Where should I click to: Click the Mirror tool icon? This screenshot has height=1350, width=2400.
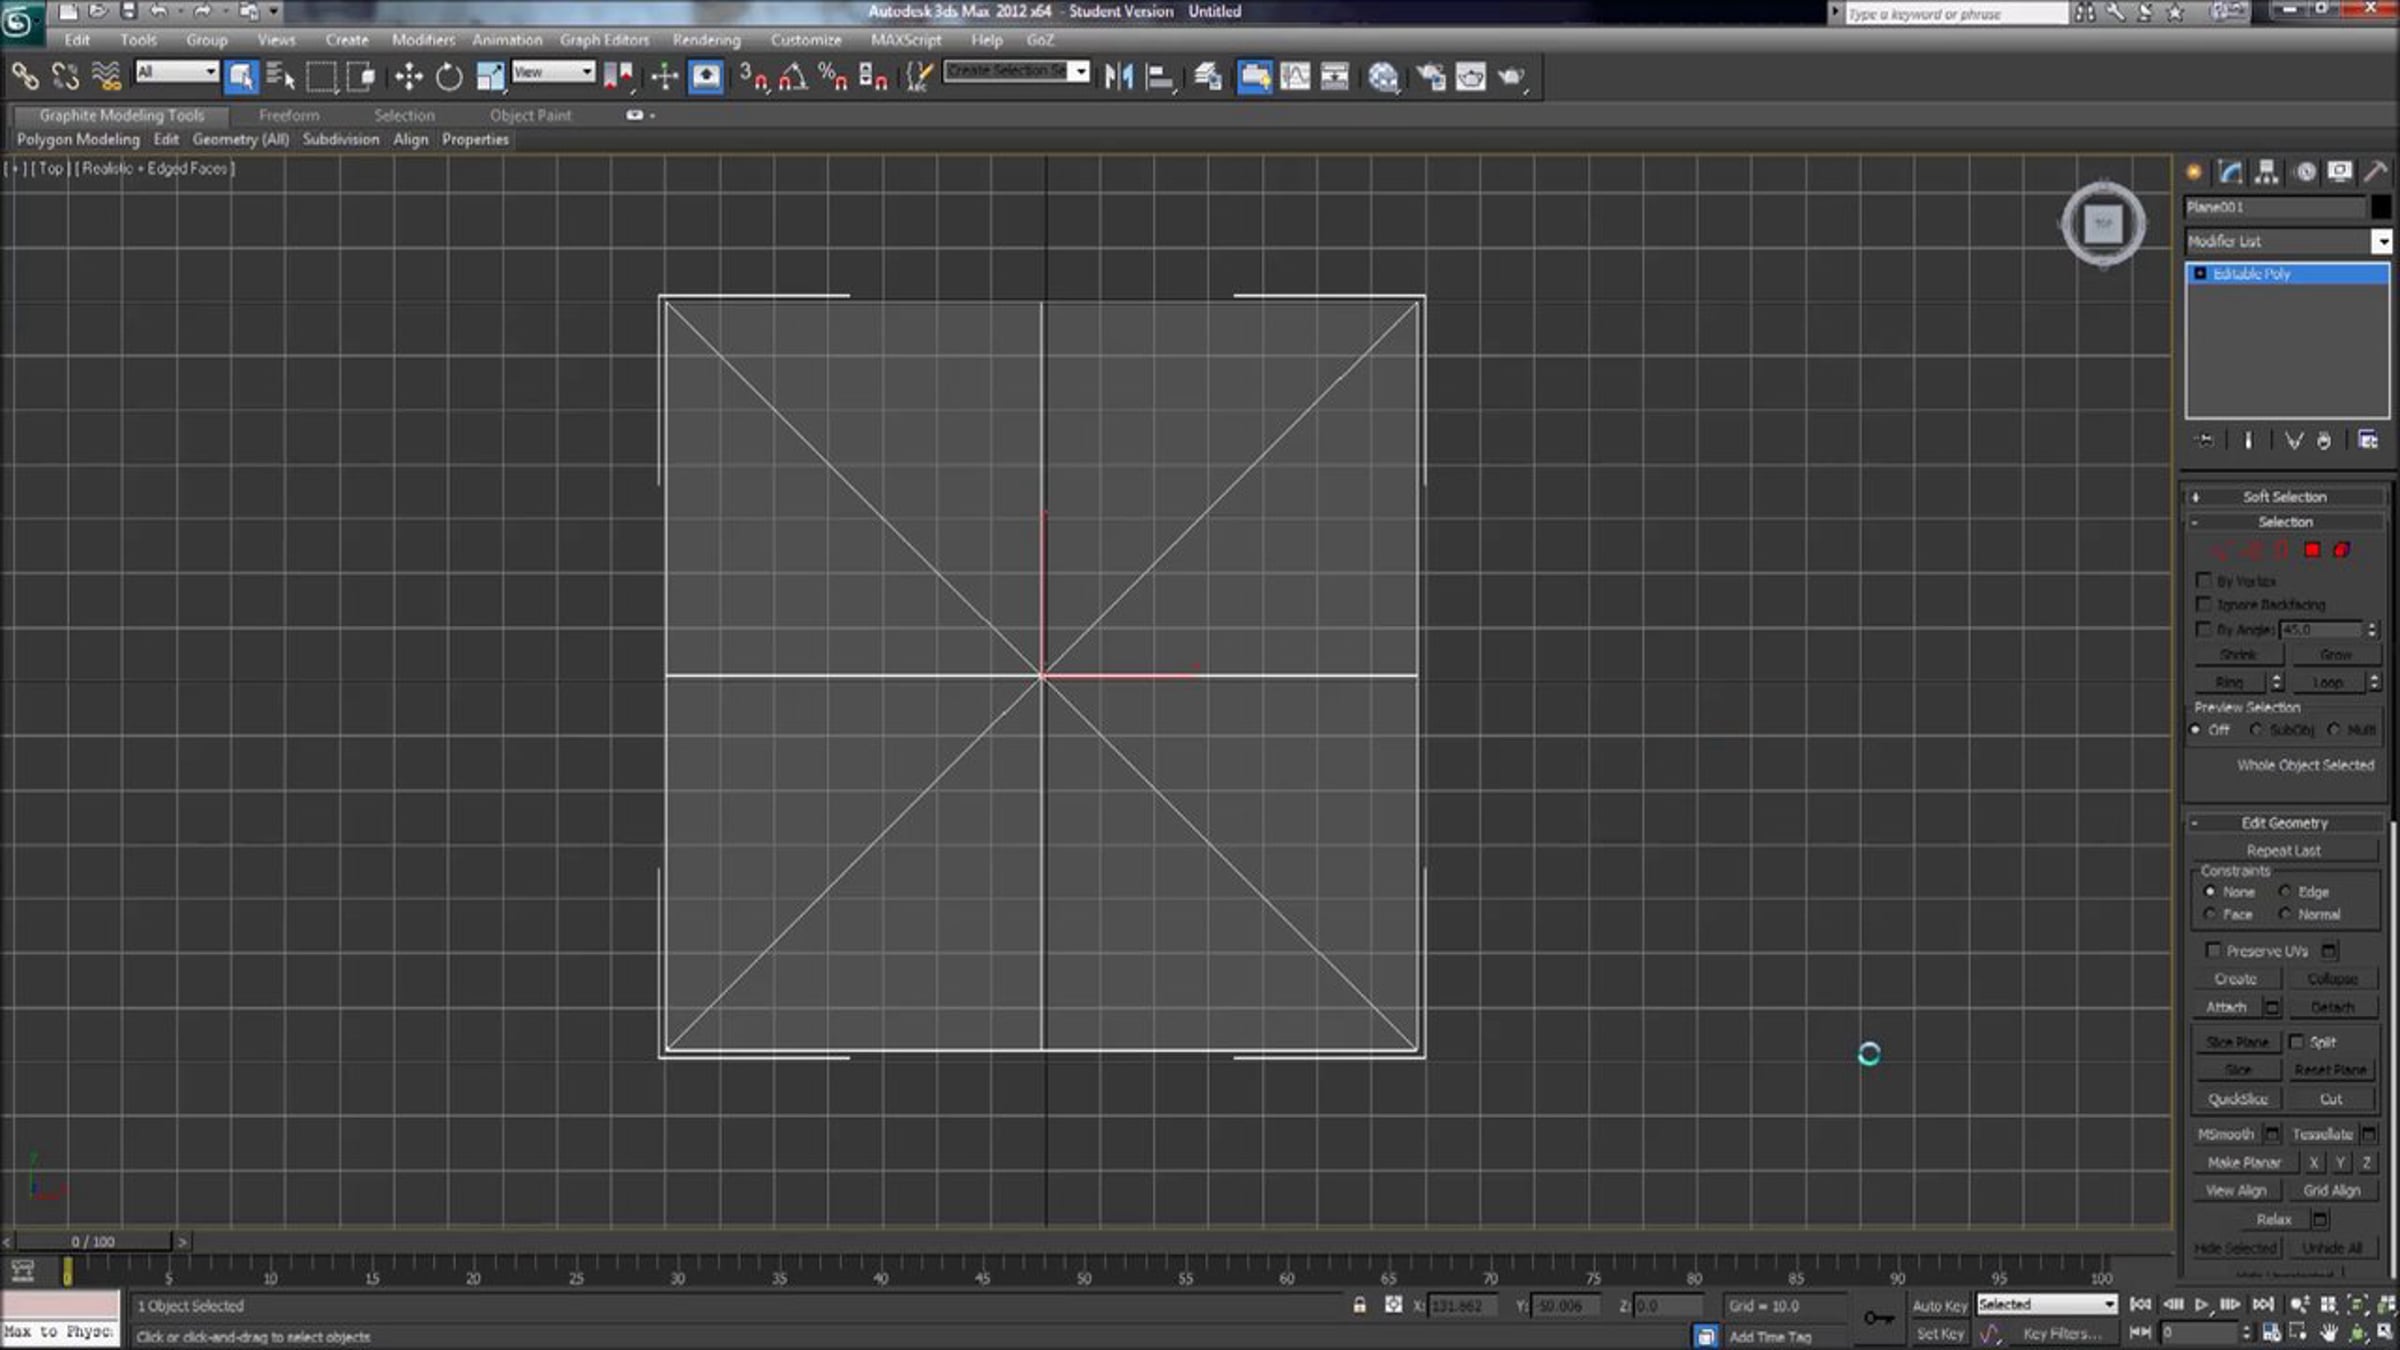(x=1119, y=77)
